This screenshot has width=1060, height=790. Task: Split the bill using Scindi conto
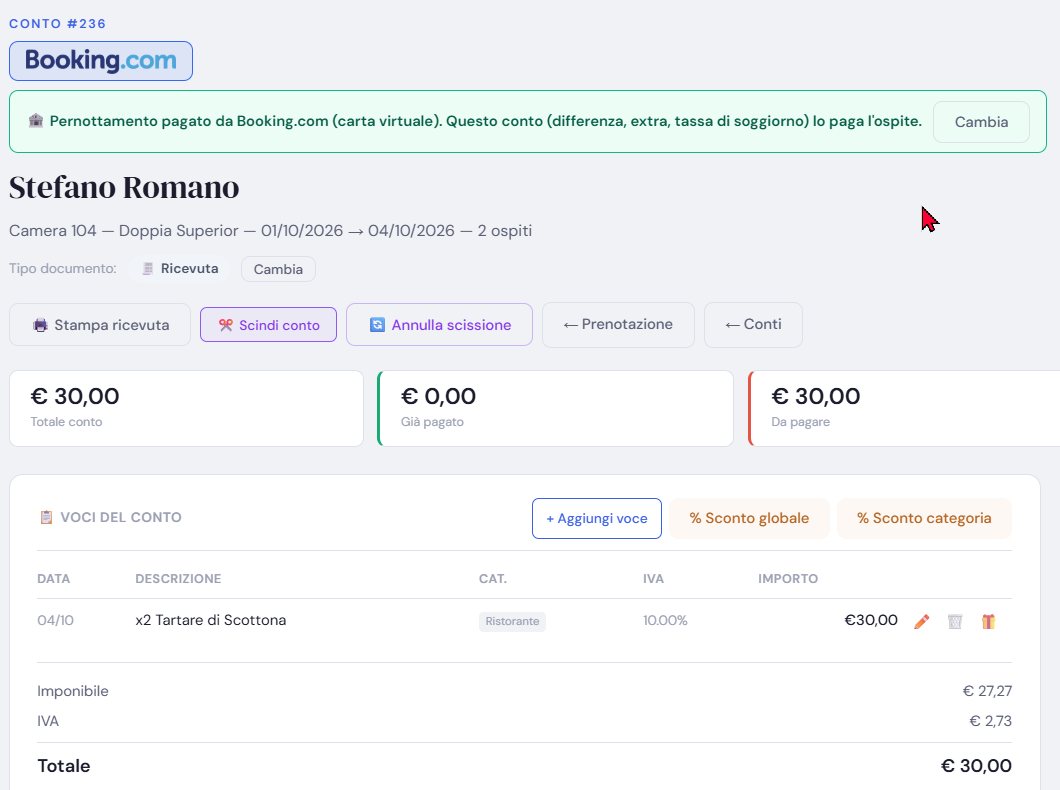tap(268, 325)
